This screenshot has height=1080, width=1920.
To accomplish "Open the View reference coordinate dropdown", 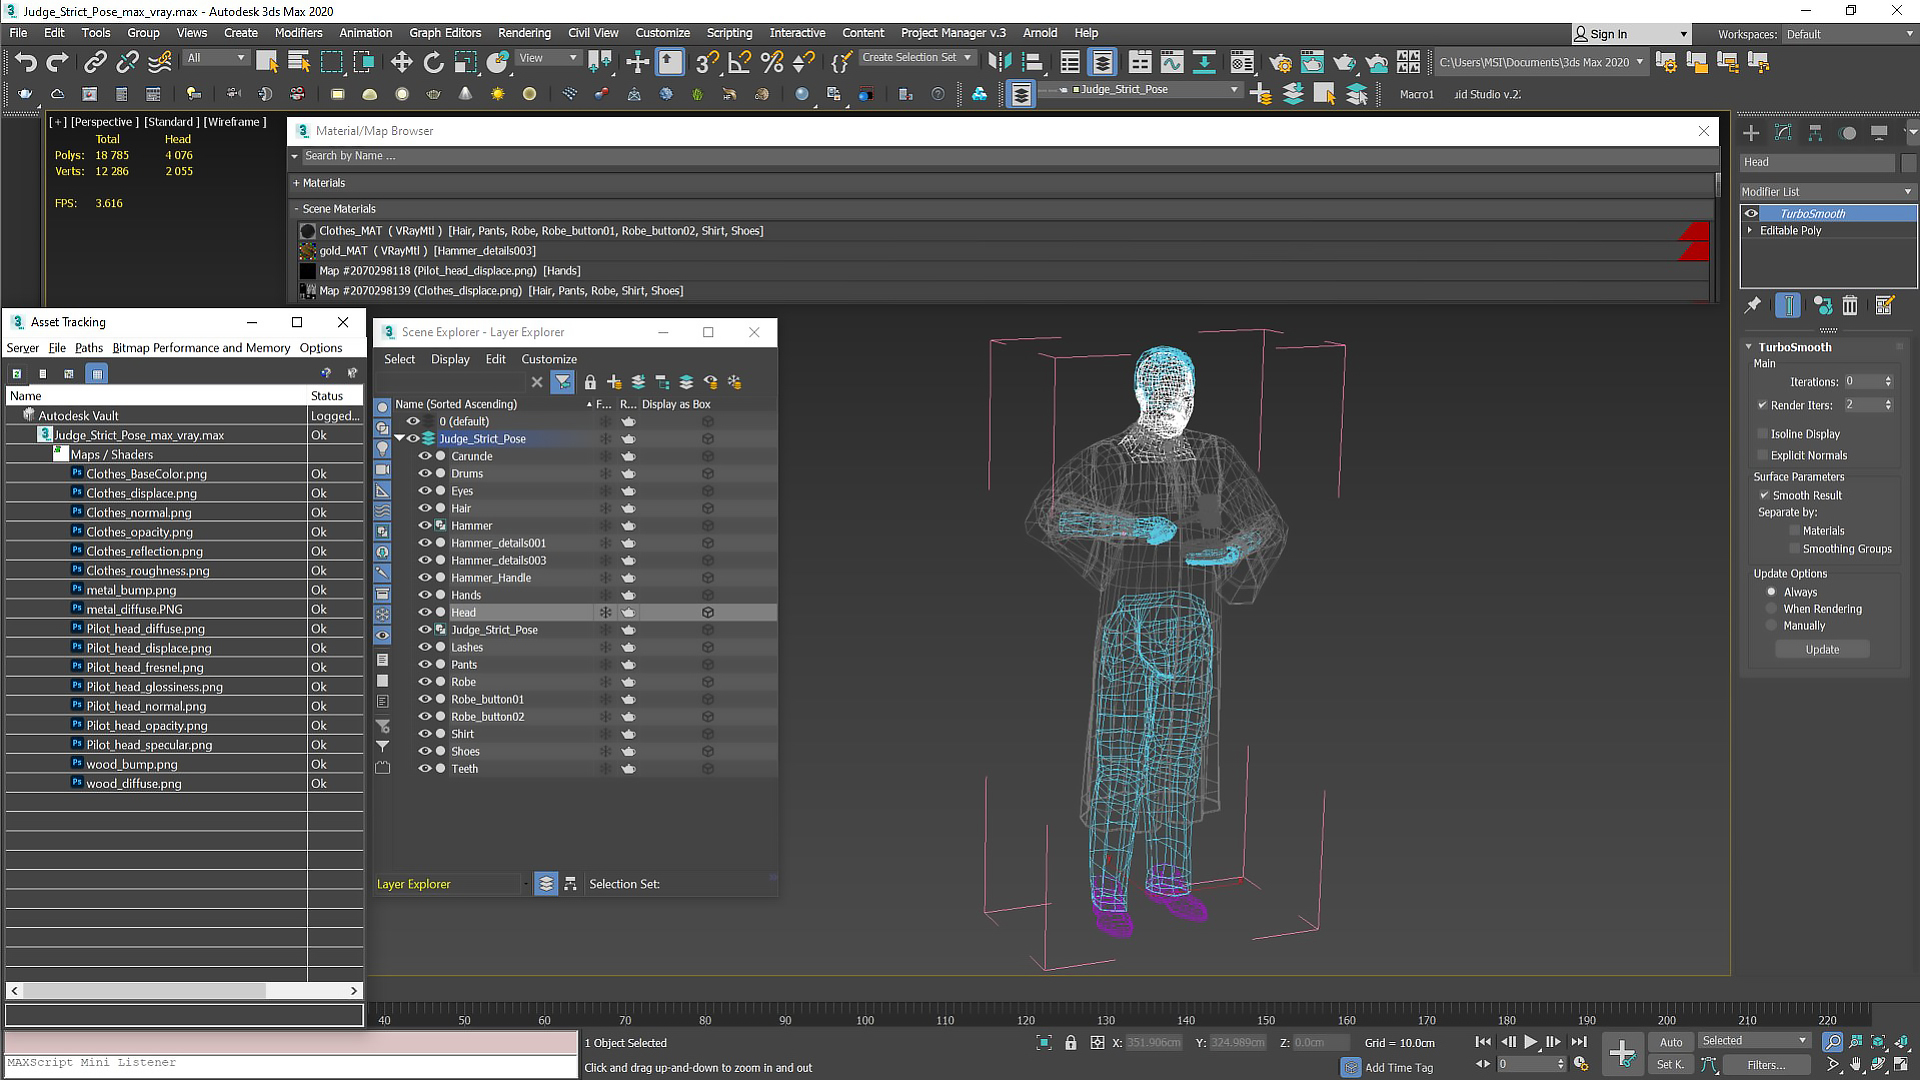I will [547, 58].
